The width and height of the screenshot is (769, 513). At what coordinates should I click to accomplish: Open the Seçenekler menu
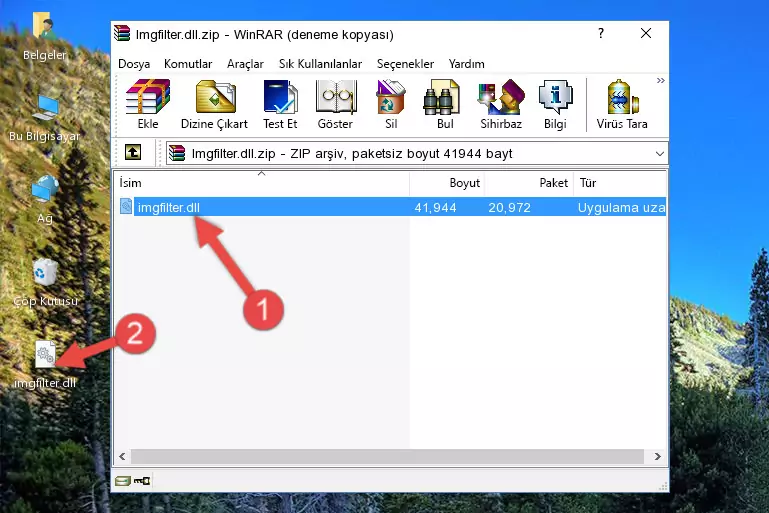pyautogui.click(x=405, y=64)
